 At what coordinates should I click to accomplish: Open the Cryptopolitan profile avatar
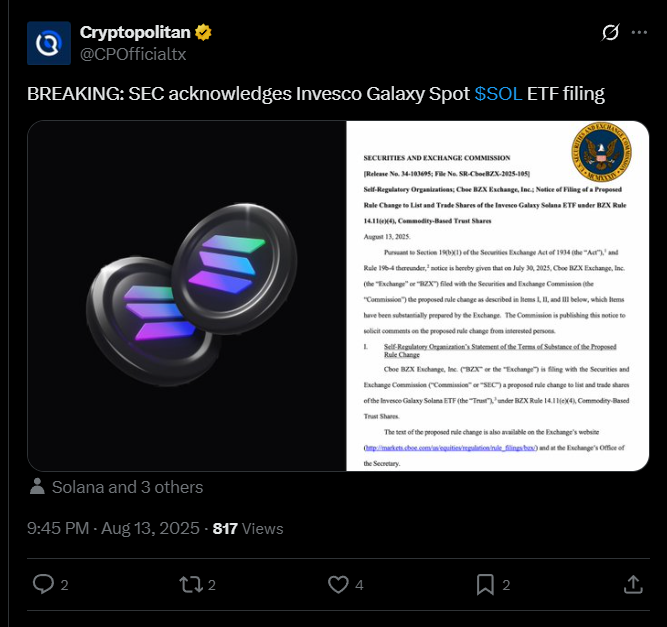48,43
